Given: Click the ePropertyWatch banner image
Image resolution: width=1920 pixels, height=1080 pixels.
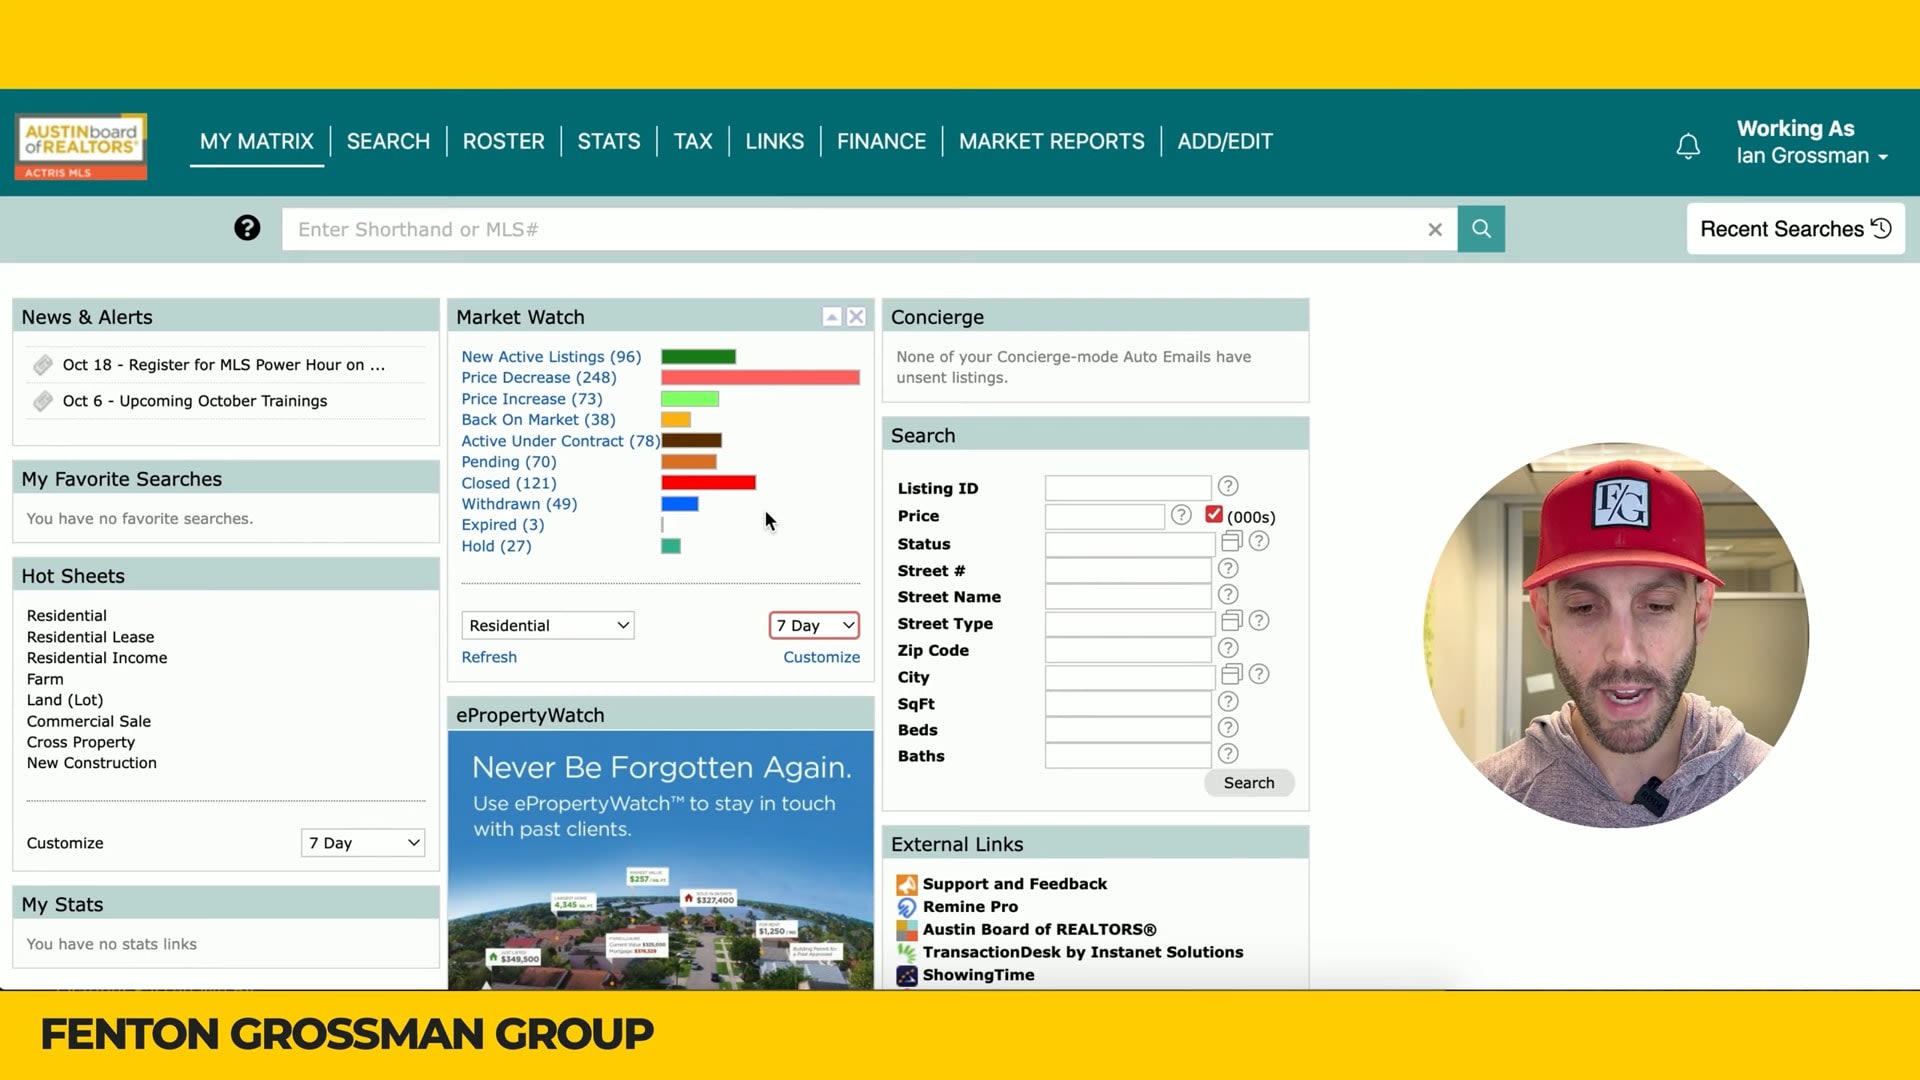Looking at the screenshot, I should pyautogui.click(x=661, y=860).
